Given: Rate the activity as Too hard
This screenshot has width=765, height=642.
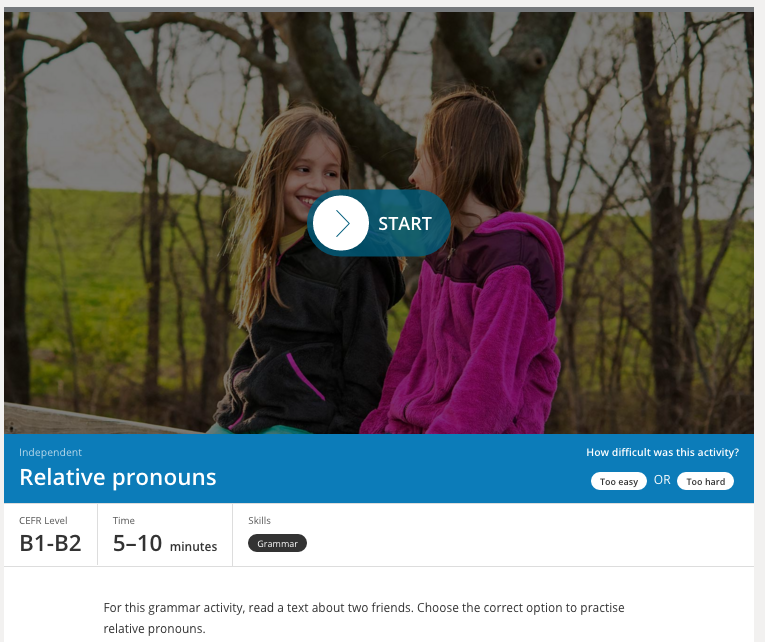Looking at the screenshot, I should [x=705, y=481].
